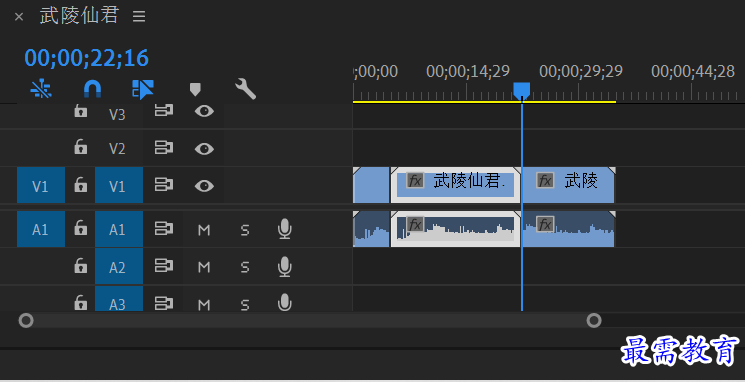Close the 武陵仙君 sequence tab
The image size is (745, 382).
pos(19,17)
